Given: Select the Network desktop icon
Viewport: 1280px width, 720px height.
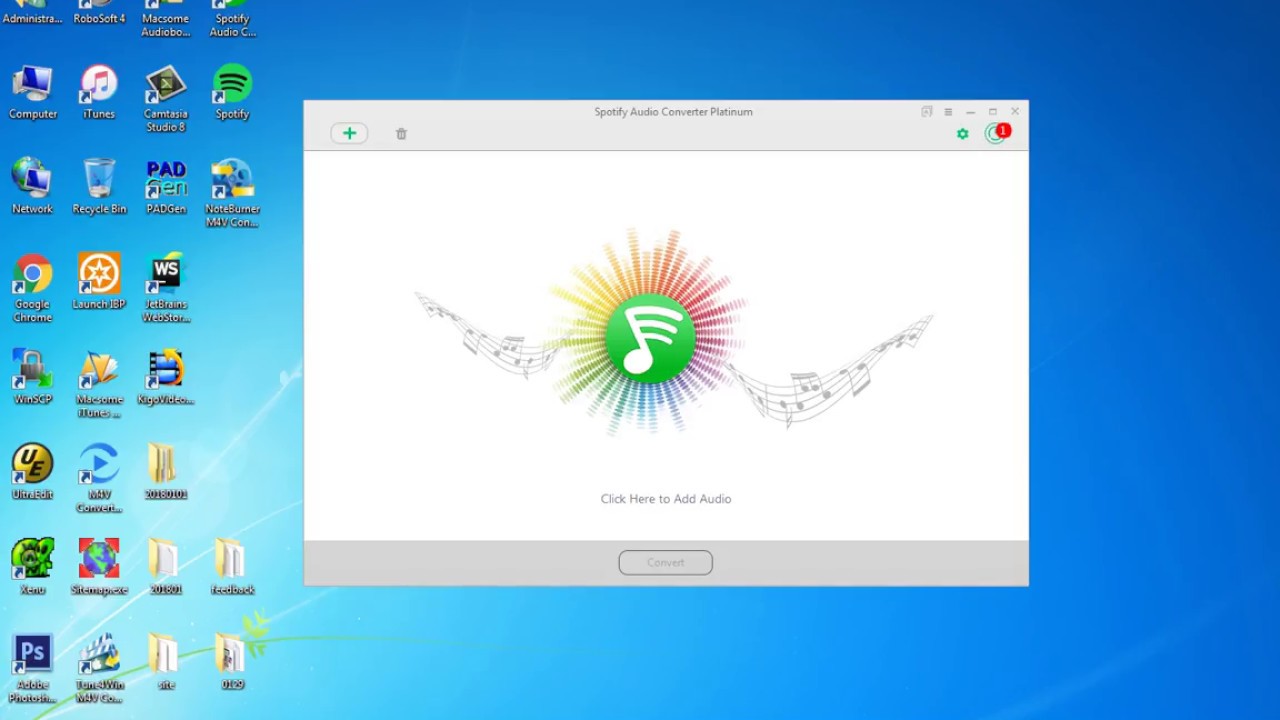Looking at the screenshot, I should click(x=32, y=186).
